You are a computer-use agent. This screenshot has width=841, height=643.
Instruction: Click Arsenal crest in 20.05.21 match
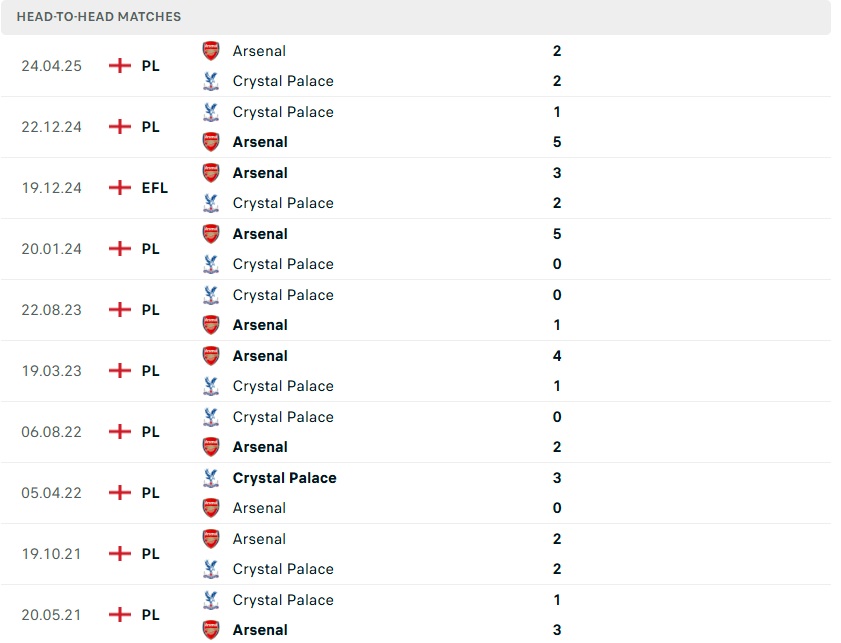tap(211, 630)
